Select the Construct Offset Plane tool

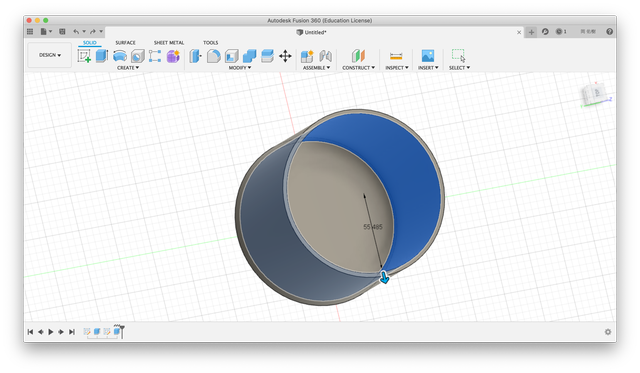(x=358, y=56)
